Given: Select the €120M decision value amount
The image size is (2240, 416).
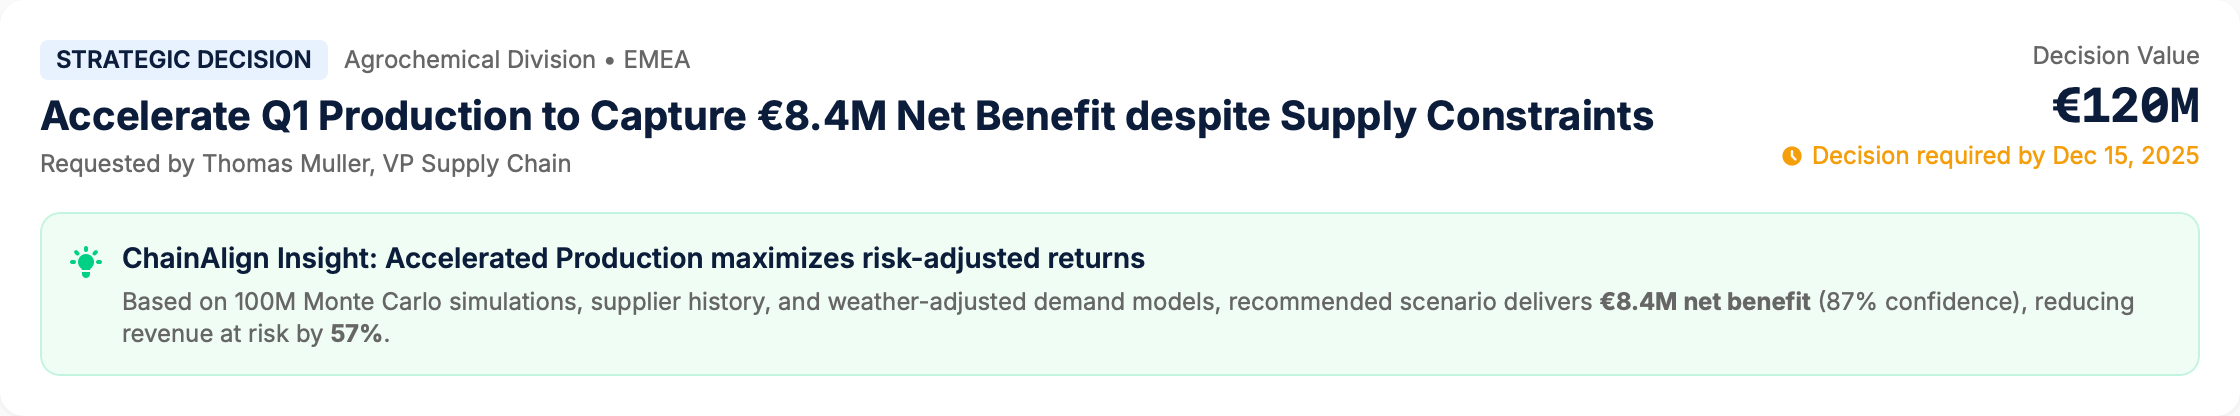Looking at the screenshot, I should [2125, 106].
